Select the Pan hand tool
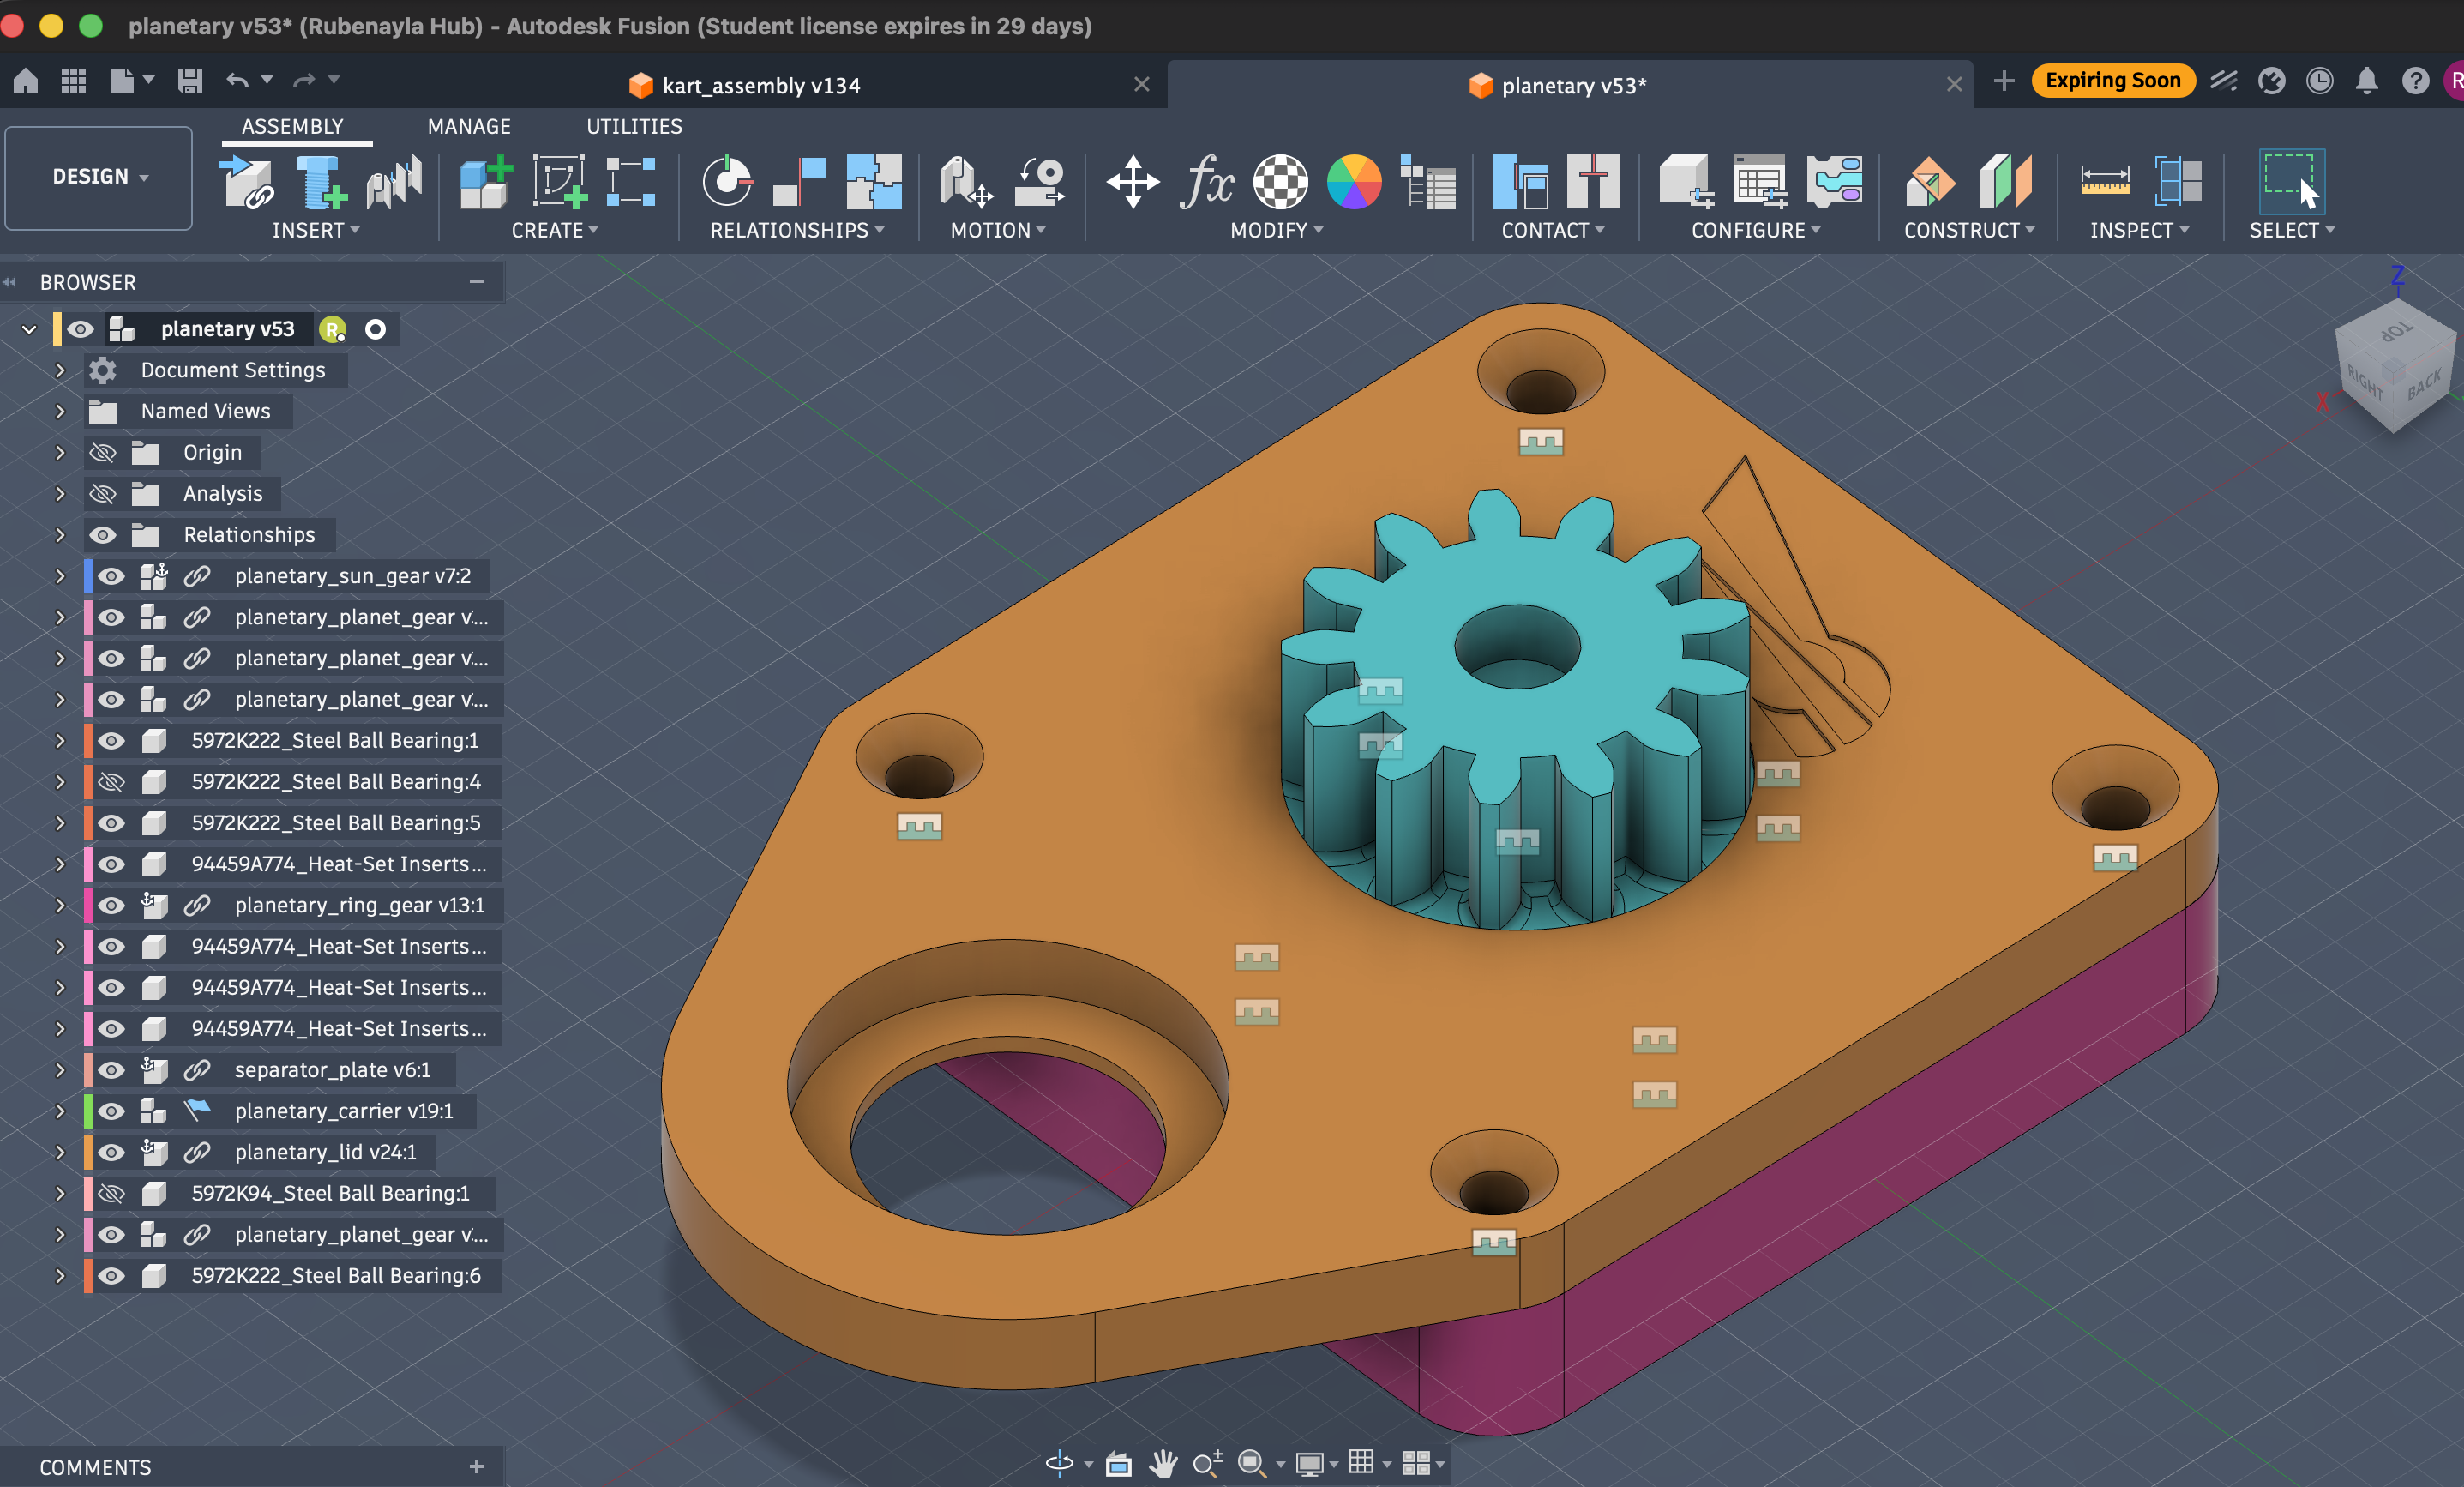This screenshot has width=2464, height=1487. 1162,1463
